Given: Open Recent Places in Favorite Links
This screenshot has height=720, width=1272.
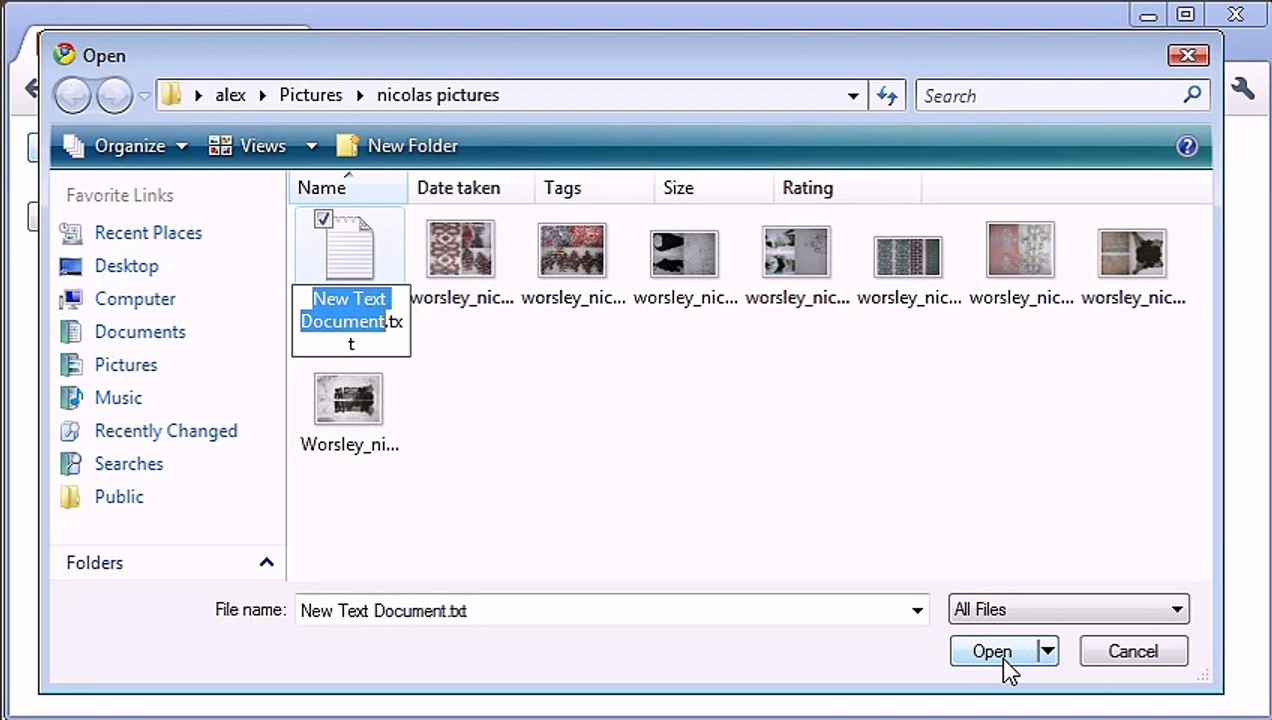Looking at the screenshot, I should point(130,233).
